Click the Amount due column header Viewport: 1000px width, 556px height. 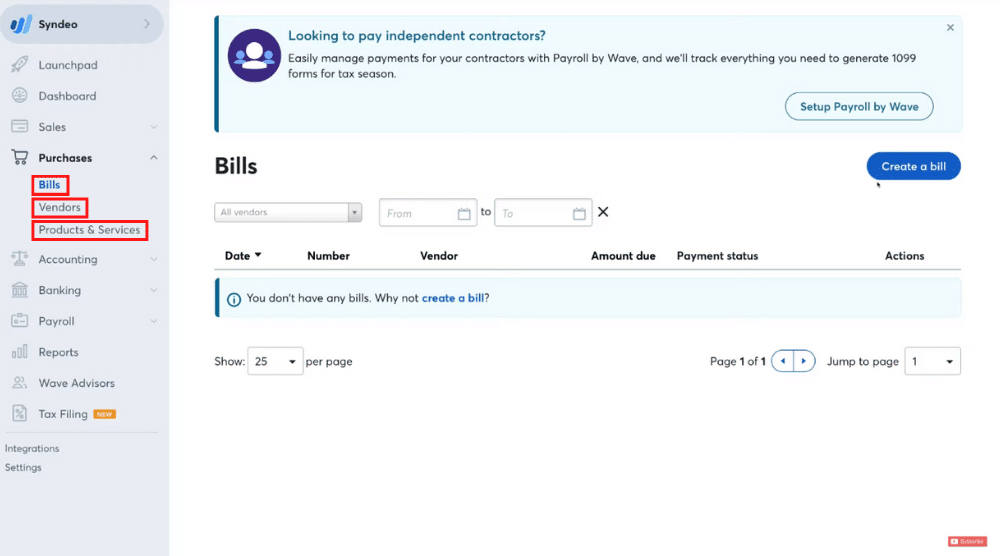(623, 256)
